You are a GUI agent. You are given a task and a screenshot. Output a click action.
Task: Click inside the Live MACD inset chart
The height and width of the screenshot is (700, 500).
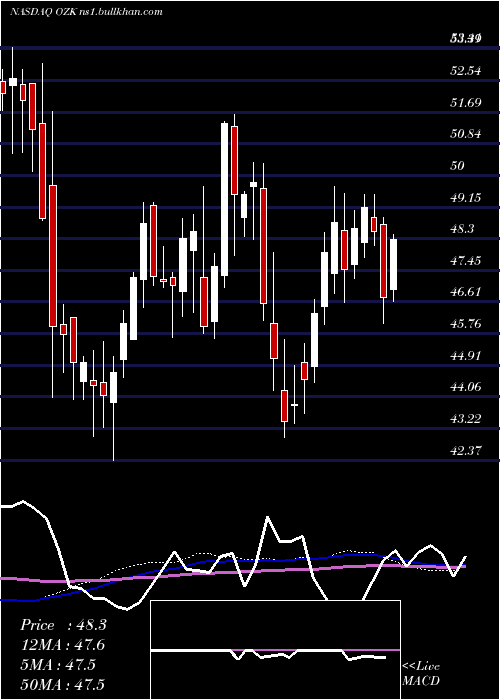(275, 650)
